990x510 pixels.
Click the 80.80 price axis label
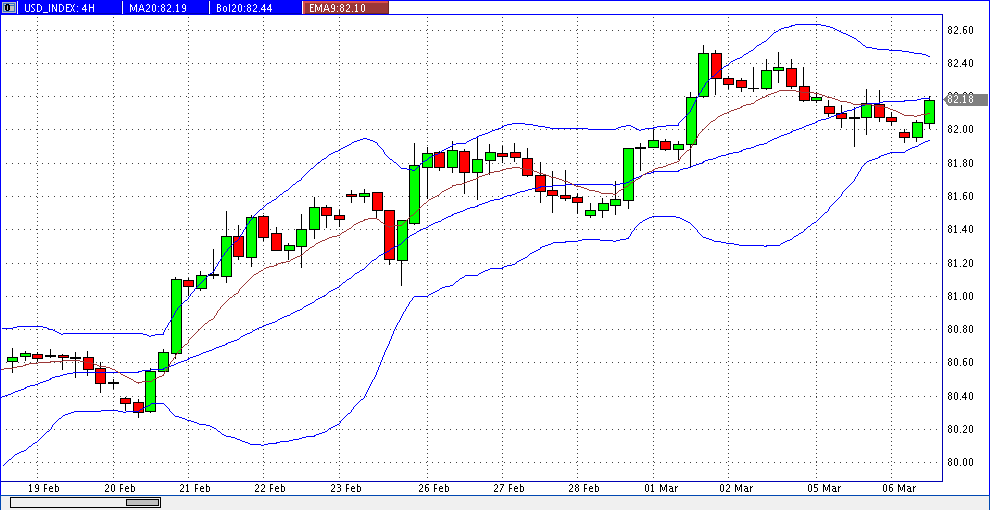pyautogui.click(x=960, y=329)
